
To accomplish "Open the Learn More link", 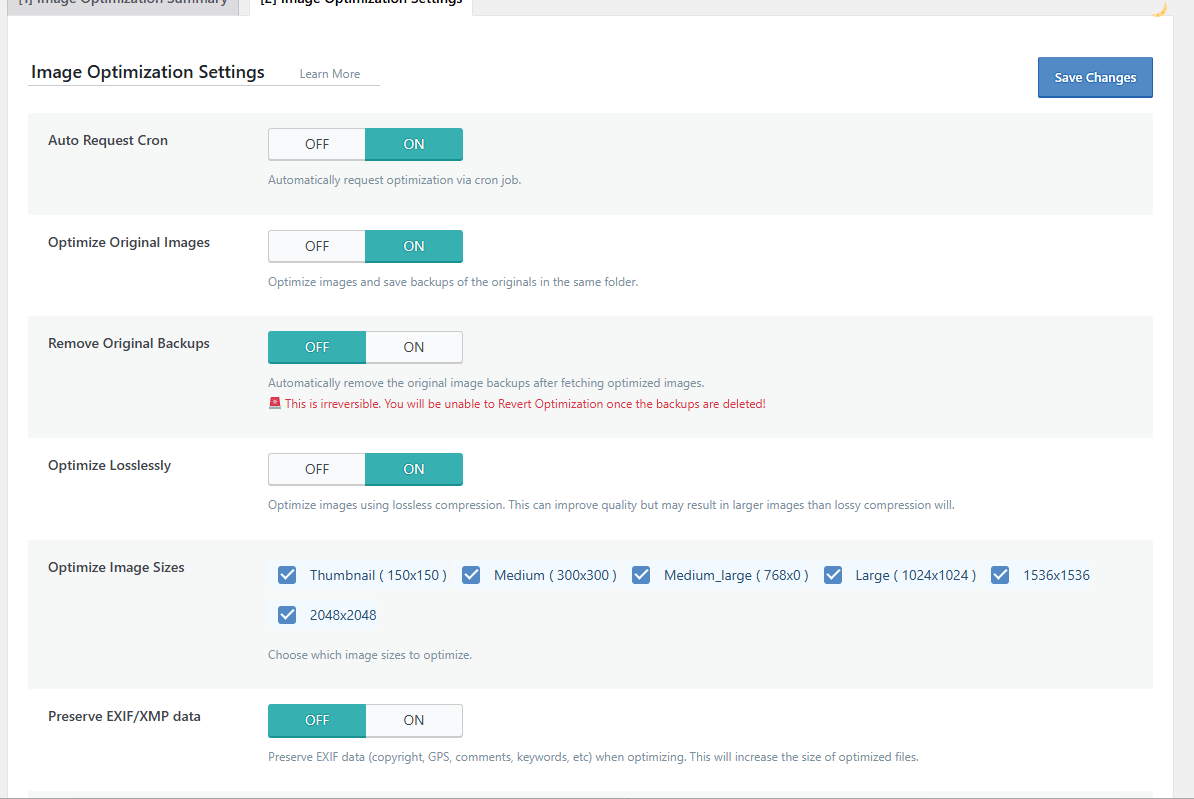I will click(330, 74).
